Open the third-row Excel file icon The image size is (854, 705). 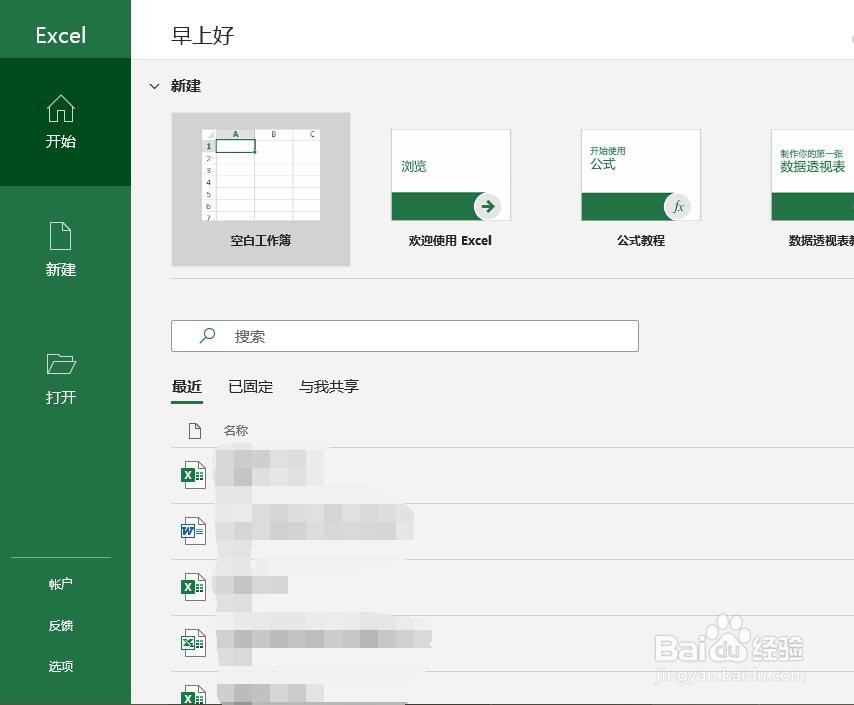[x=193, y=587]
